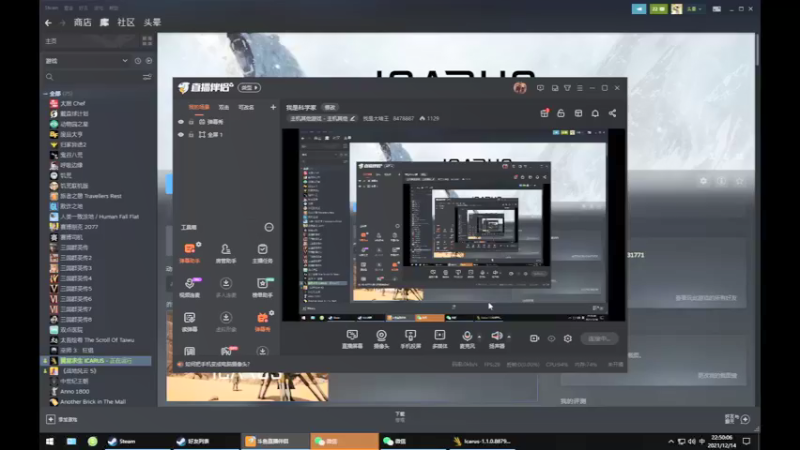Click the speaker icon in broadcaster
The height and width of the screenshot is (450, 800).
(x=496, y=336)
